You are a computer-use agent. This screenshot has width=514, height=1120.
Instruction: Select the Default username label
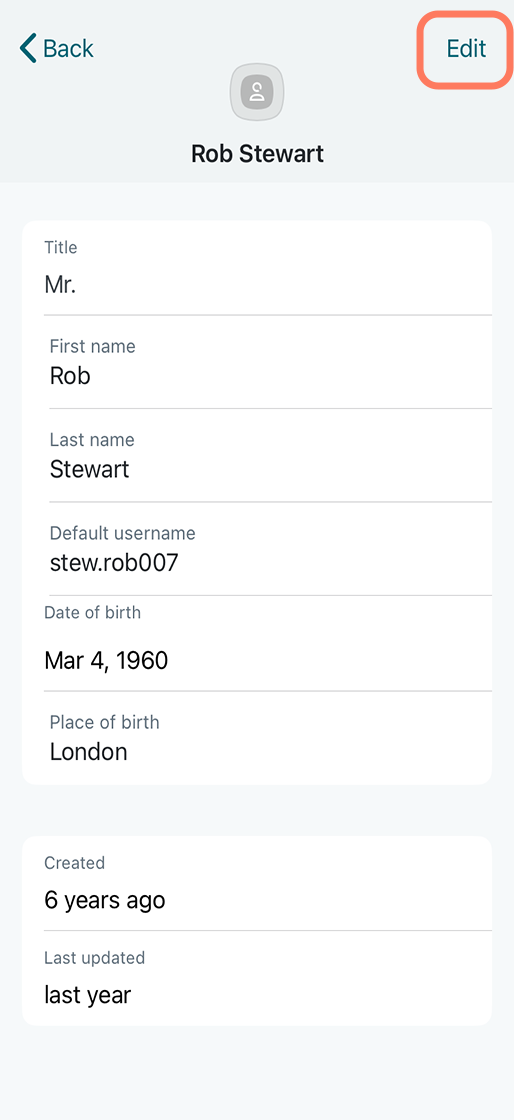click(122, 534)
